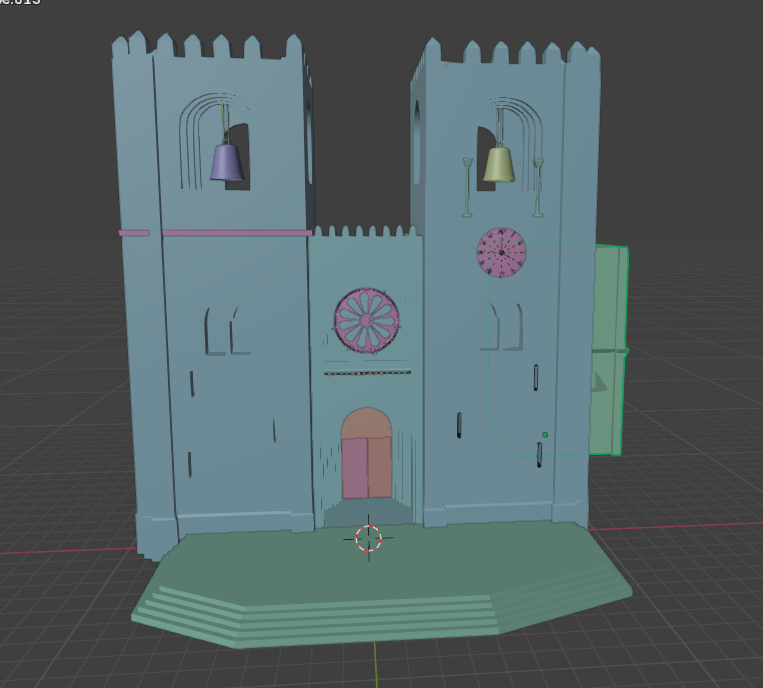Click the small green origin dot on right tower
This screenshot has height=688, width=763.
545,435
